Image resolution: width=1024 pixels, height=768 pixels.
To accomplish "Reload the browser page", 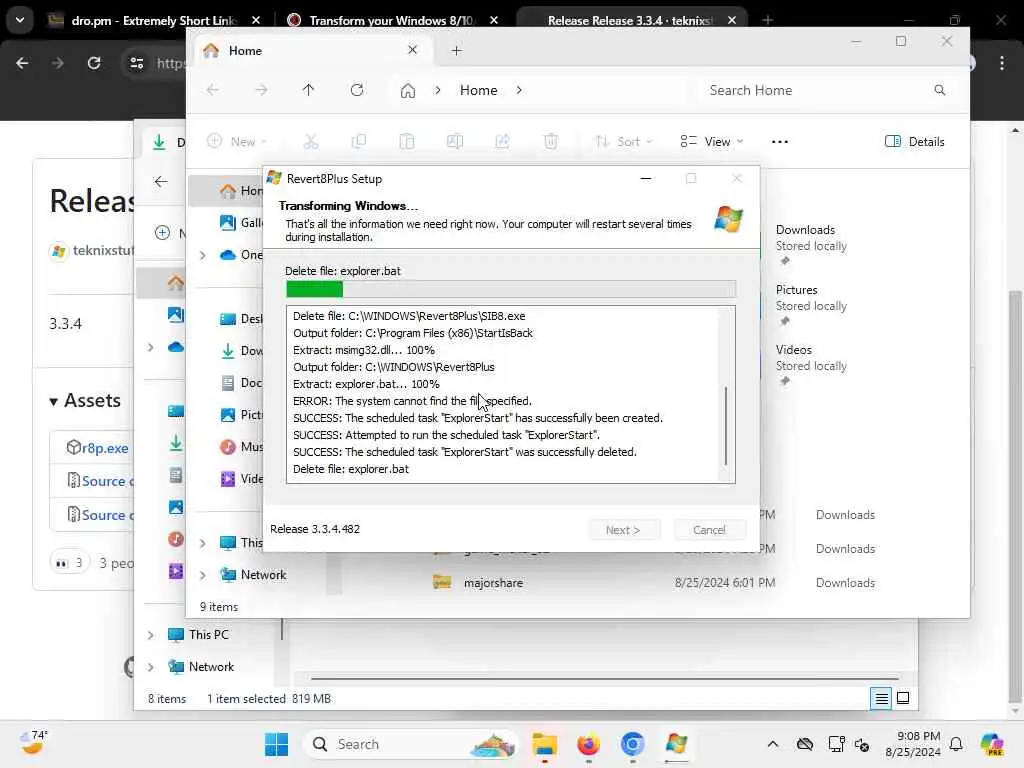I will pyautogui.click(x=94, y=63).
